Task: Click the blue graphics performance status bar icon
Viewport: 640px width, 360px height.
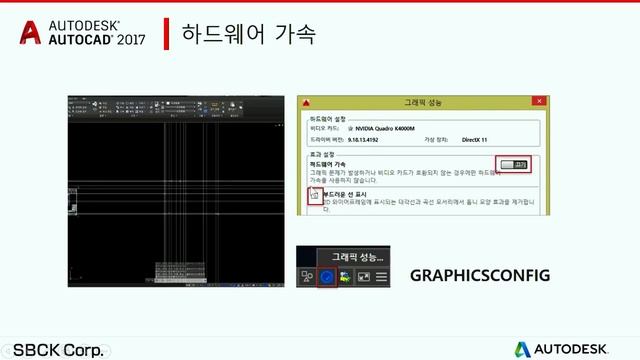Action: coord(327,277)
